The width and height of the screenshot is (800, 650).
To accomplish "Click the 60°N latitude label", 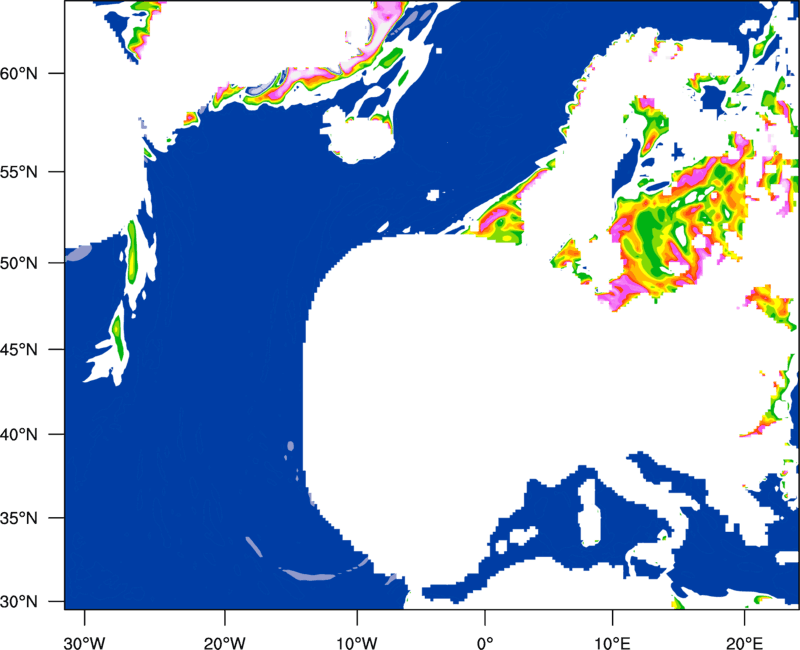I will pos(19,73).
